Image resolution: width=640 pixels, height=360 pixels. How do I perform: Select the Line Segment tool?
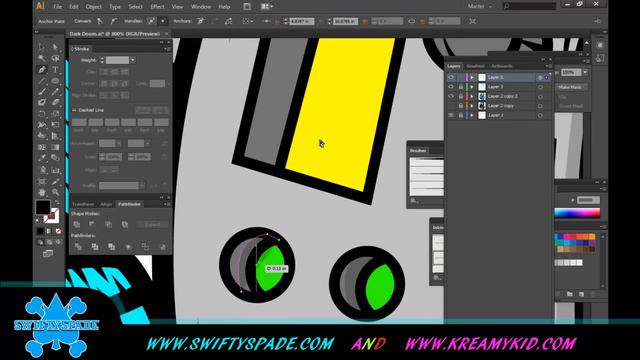click(x=42, y=81)
